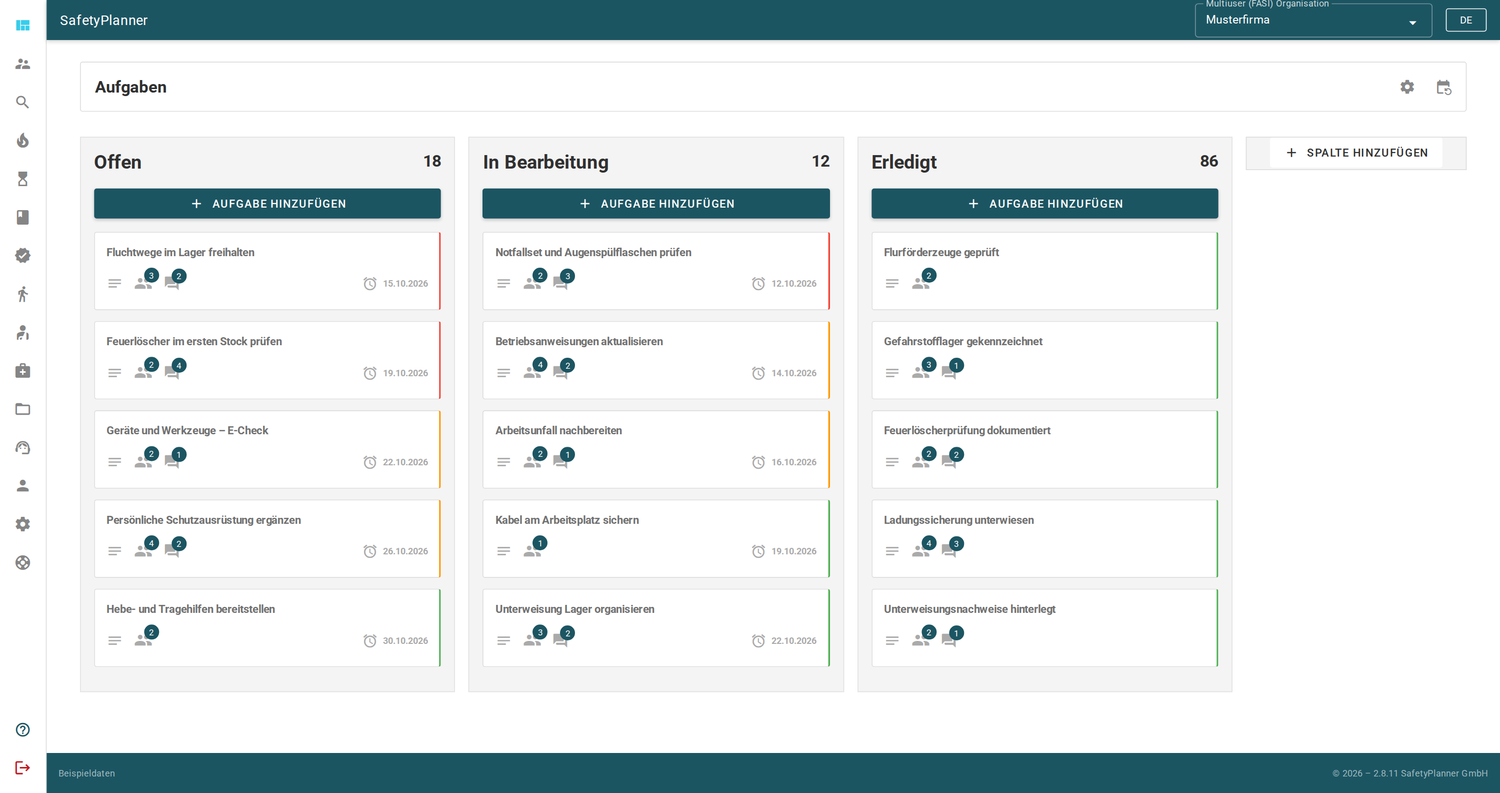Click the Spalte hinzufügen button

[x=1356, y=153]
